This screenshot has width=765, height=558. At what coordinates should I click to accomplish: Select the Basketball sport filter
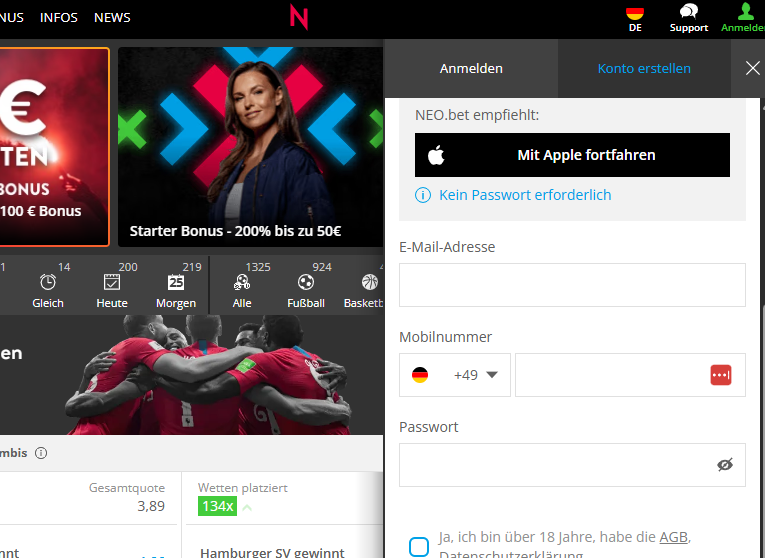[363, 285]
